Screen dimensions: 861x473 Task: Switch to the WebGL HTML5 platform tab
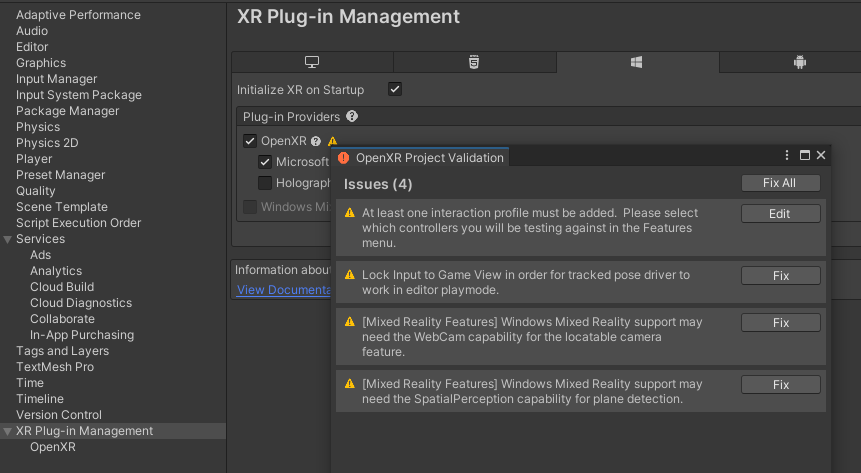coord(474,62)
